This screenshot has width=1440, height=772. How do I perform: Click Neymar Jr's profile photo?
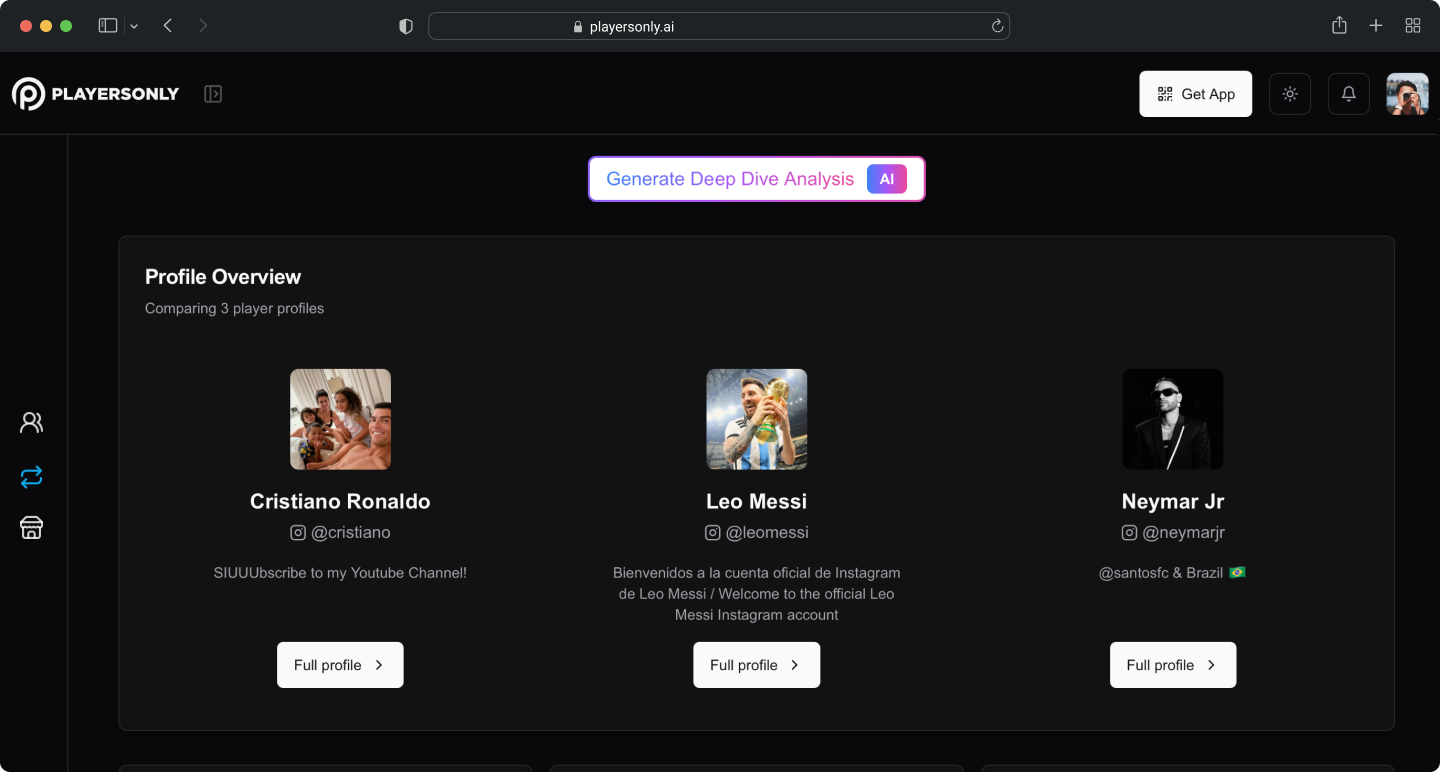point(1172,419)
